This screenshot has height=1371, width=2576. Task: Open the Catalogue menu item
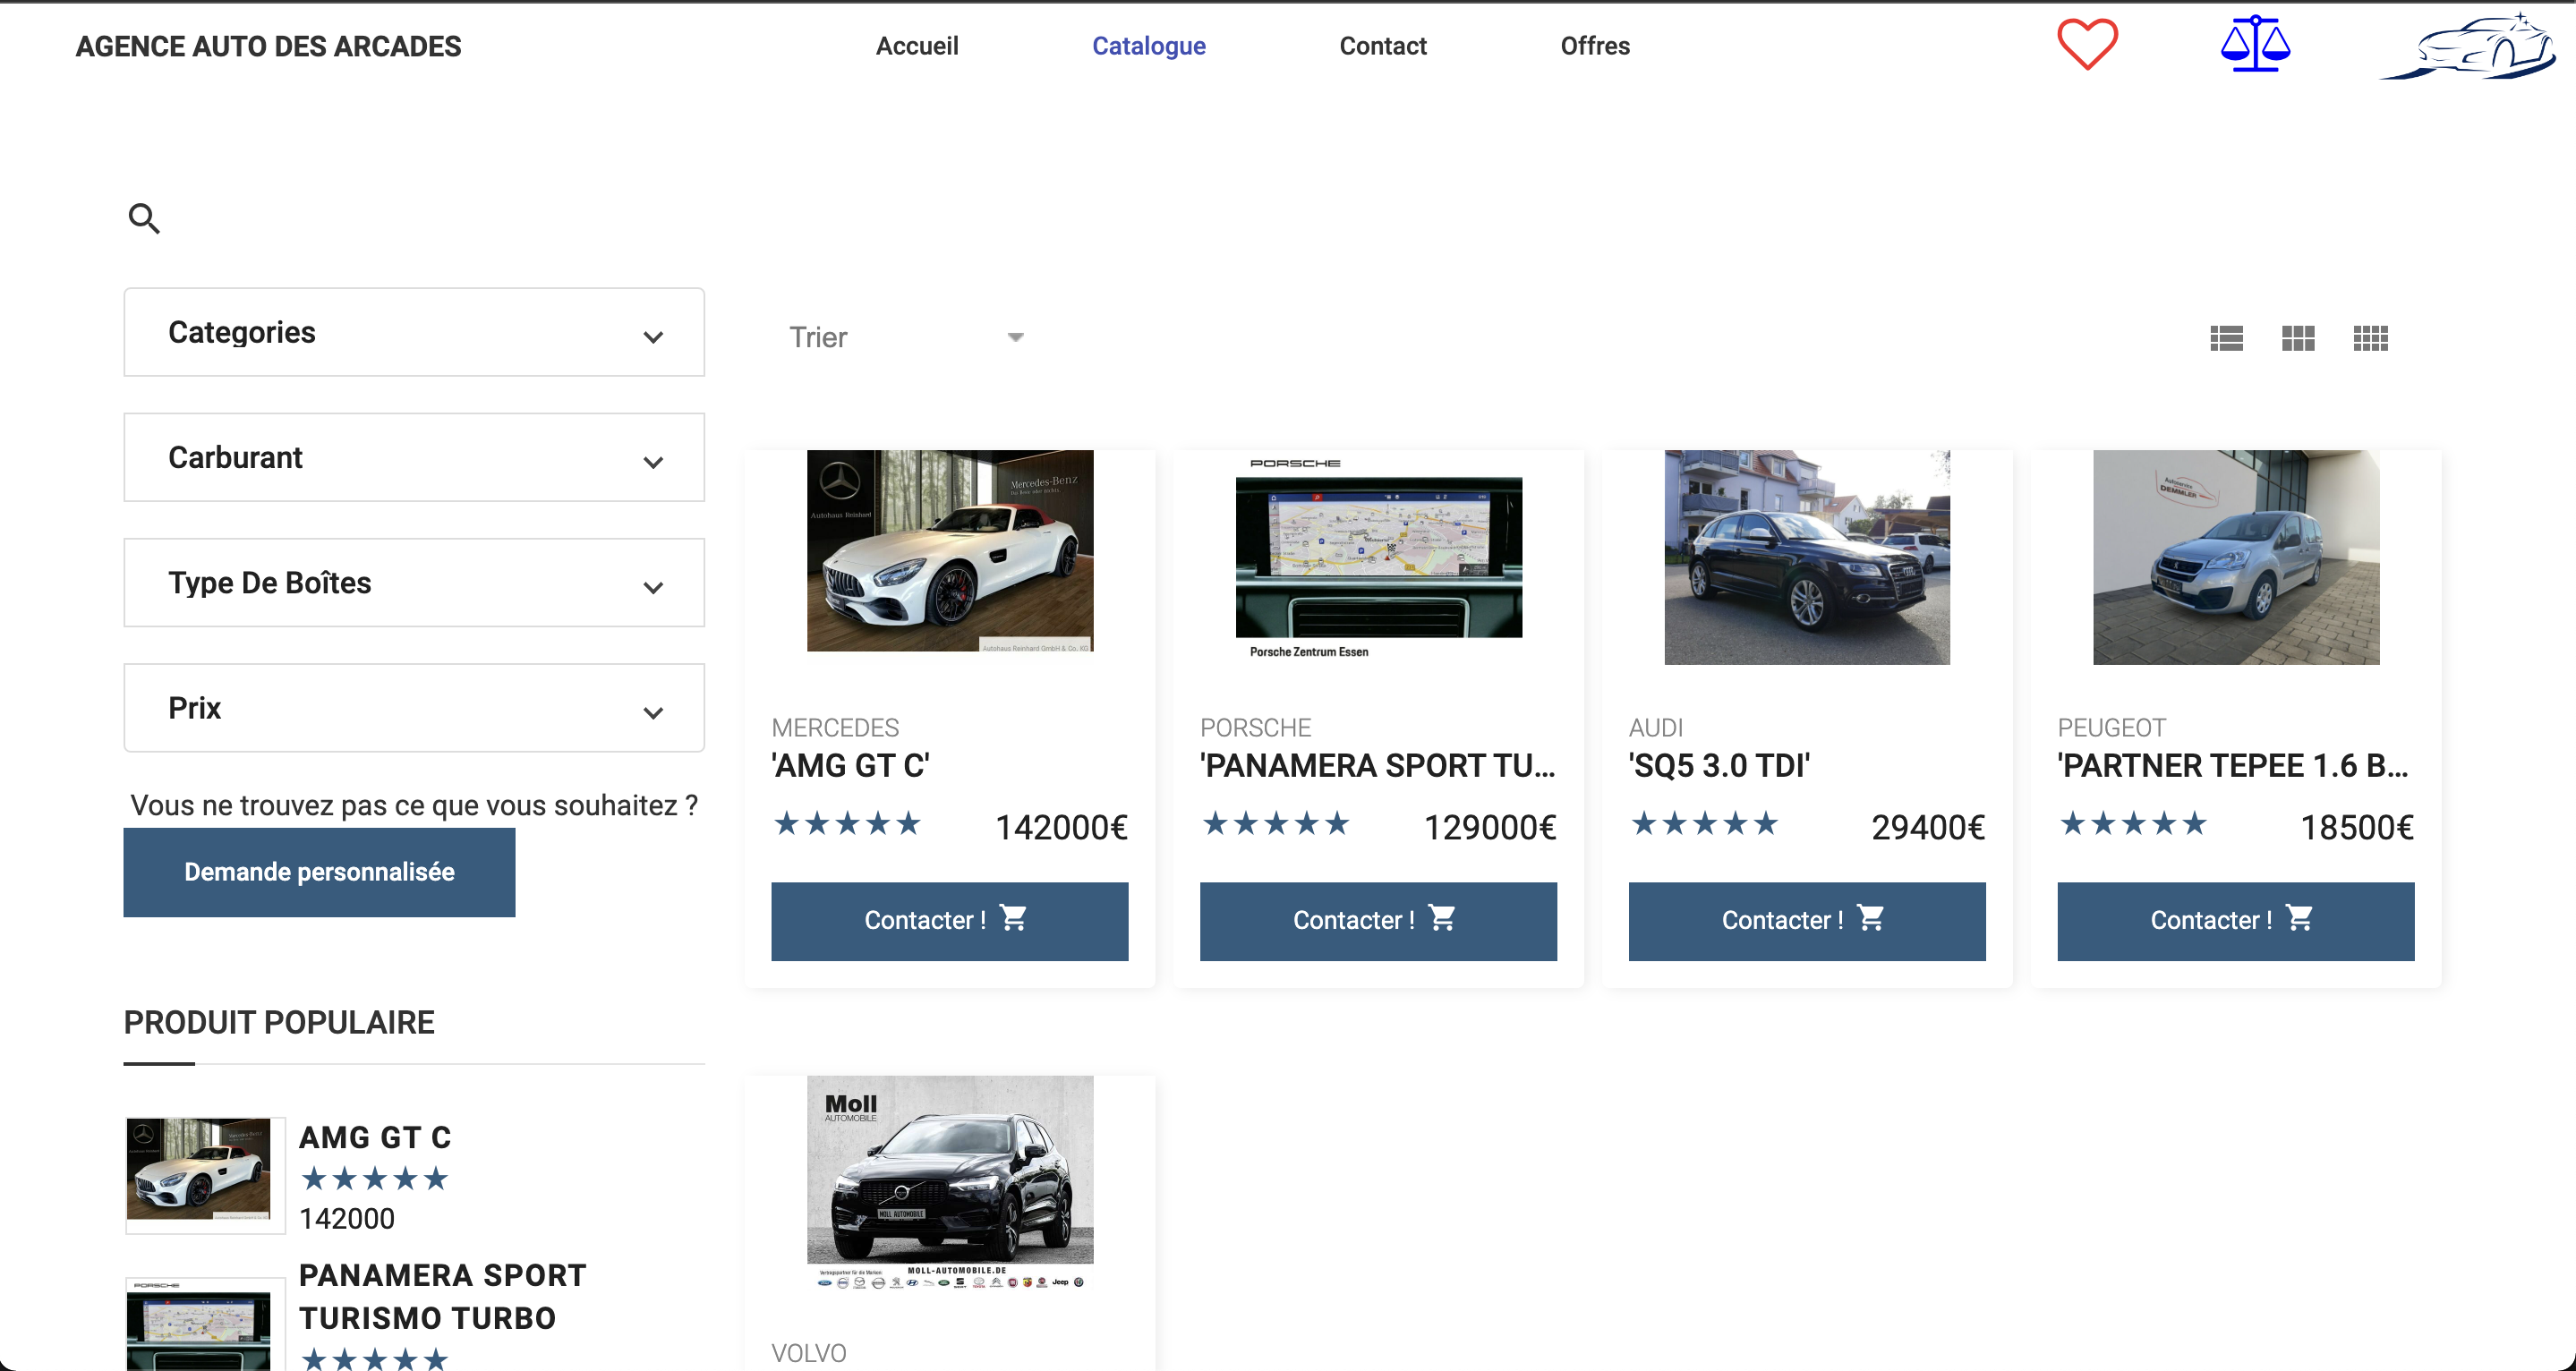pos(1149,46)
